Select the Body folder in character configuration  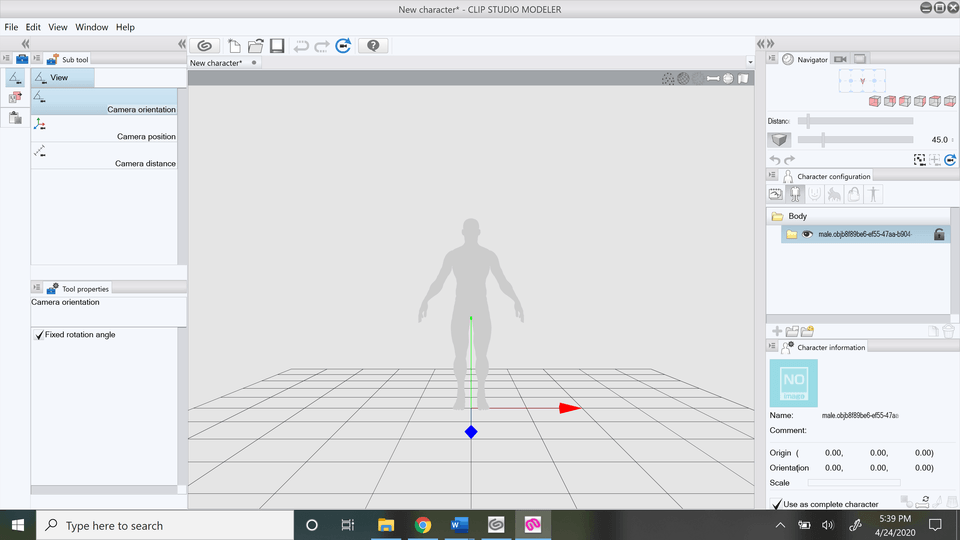(x=797, y=216)
